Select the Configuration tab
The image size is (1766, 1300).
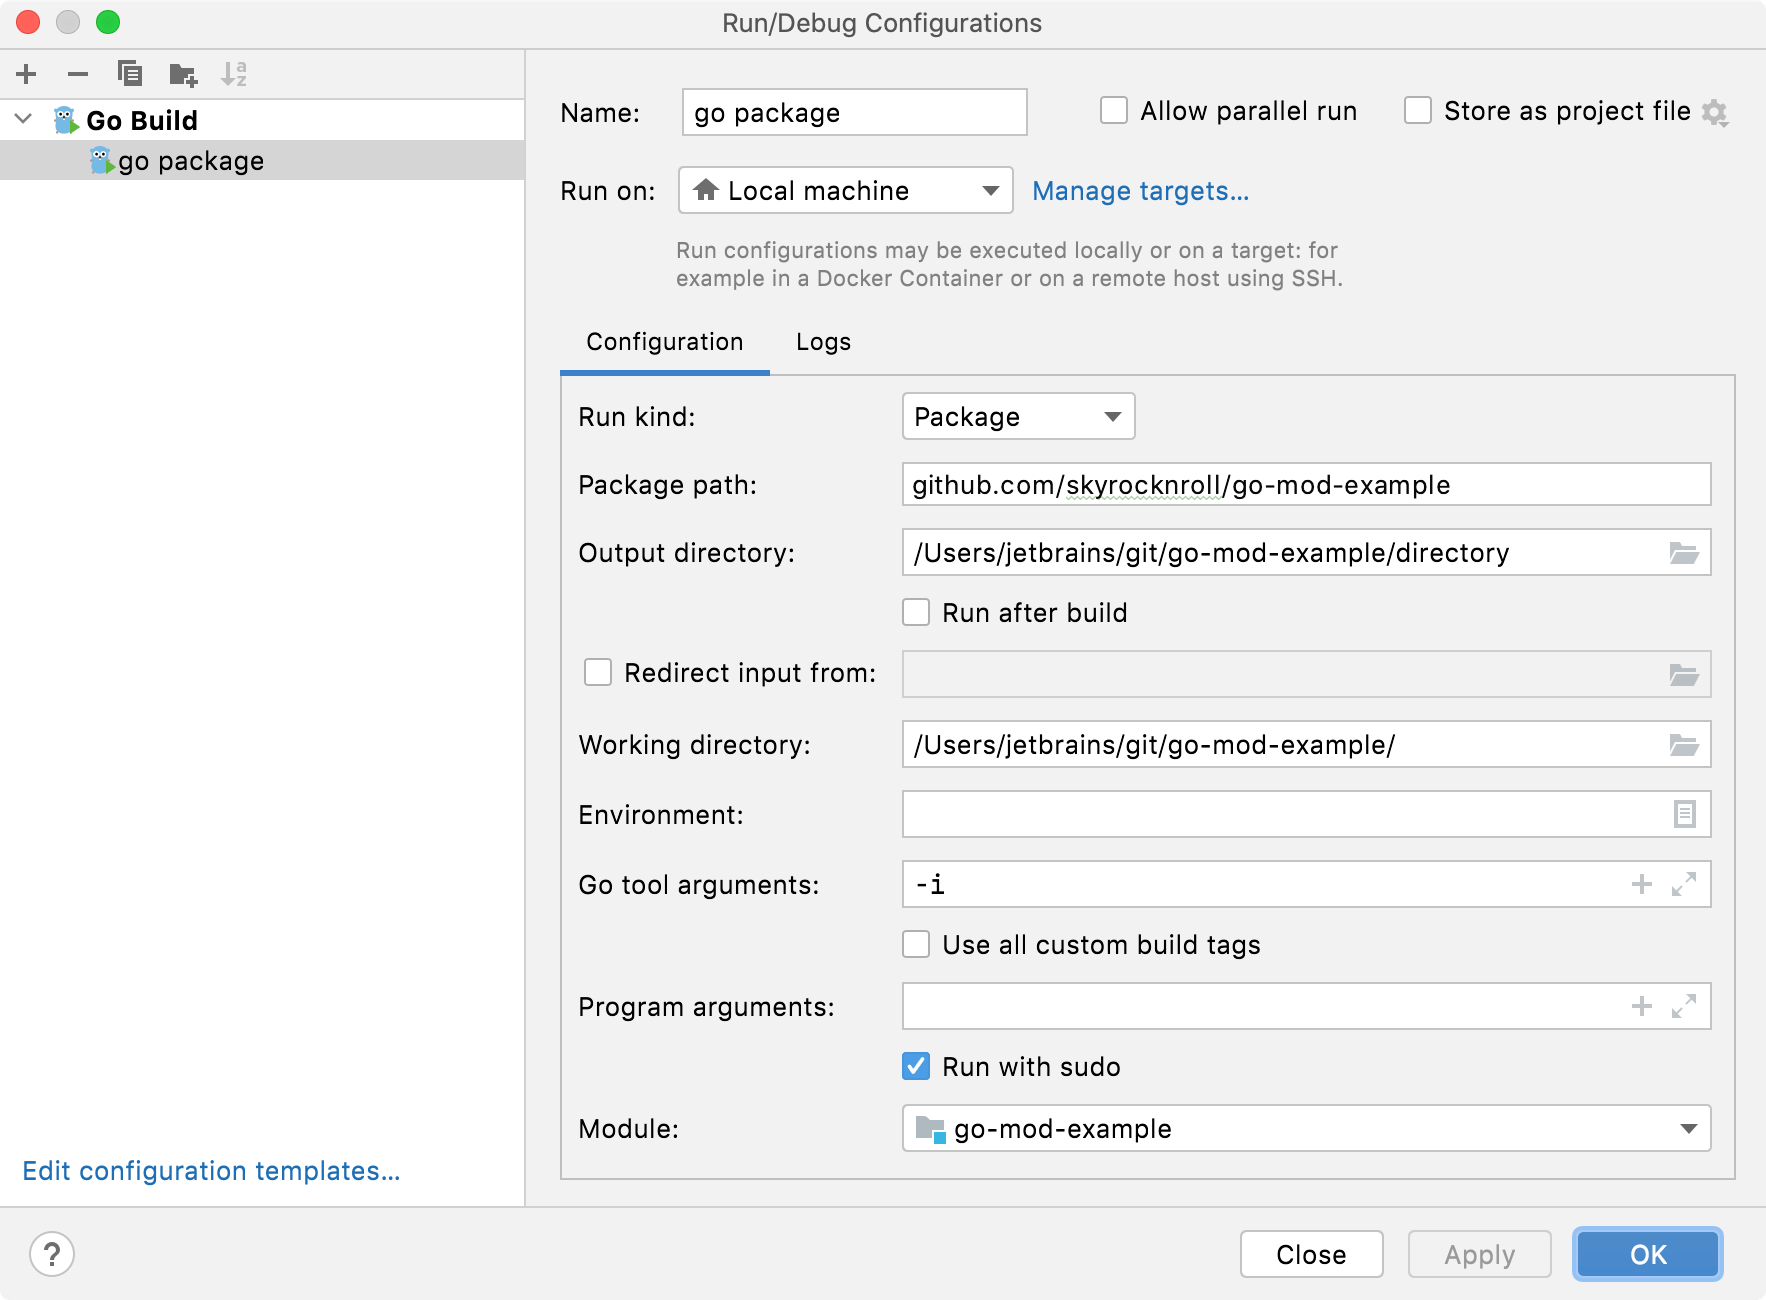[x=664, y=342]
